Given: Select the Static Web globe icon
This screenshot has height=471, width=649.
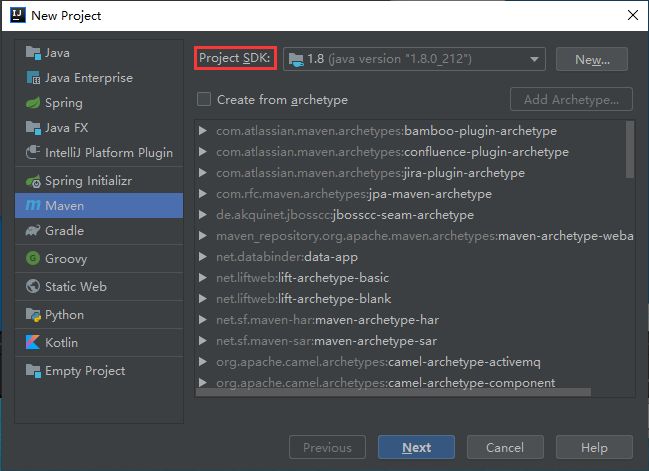Looking at the screenshot, I should click(33, 286).
